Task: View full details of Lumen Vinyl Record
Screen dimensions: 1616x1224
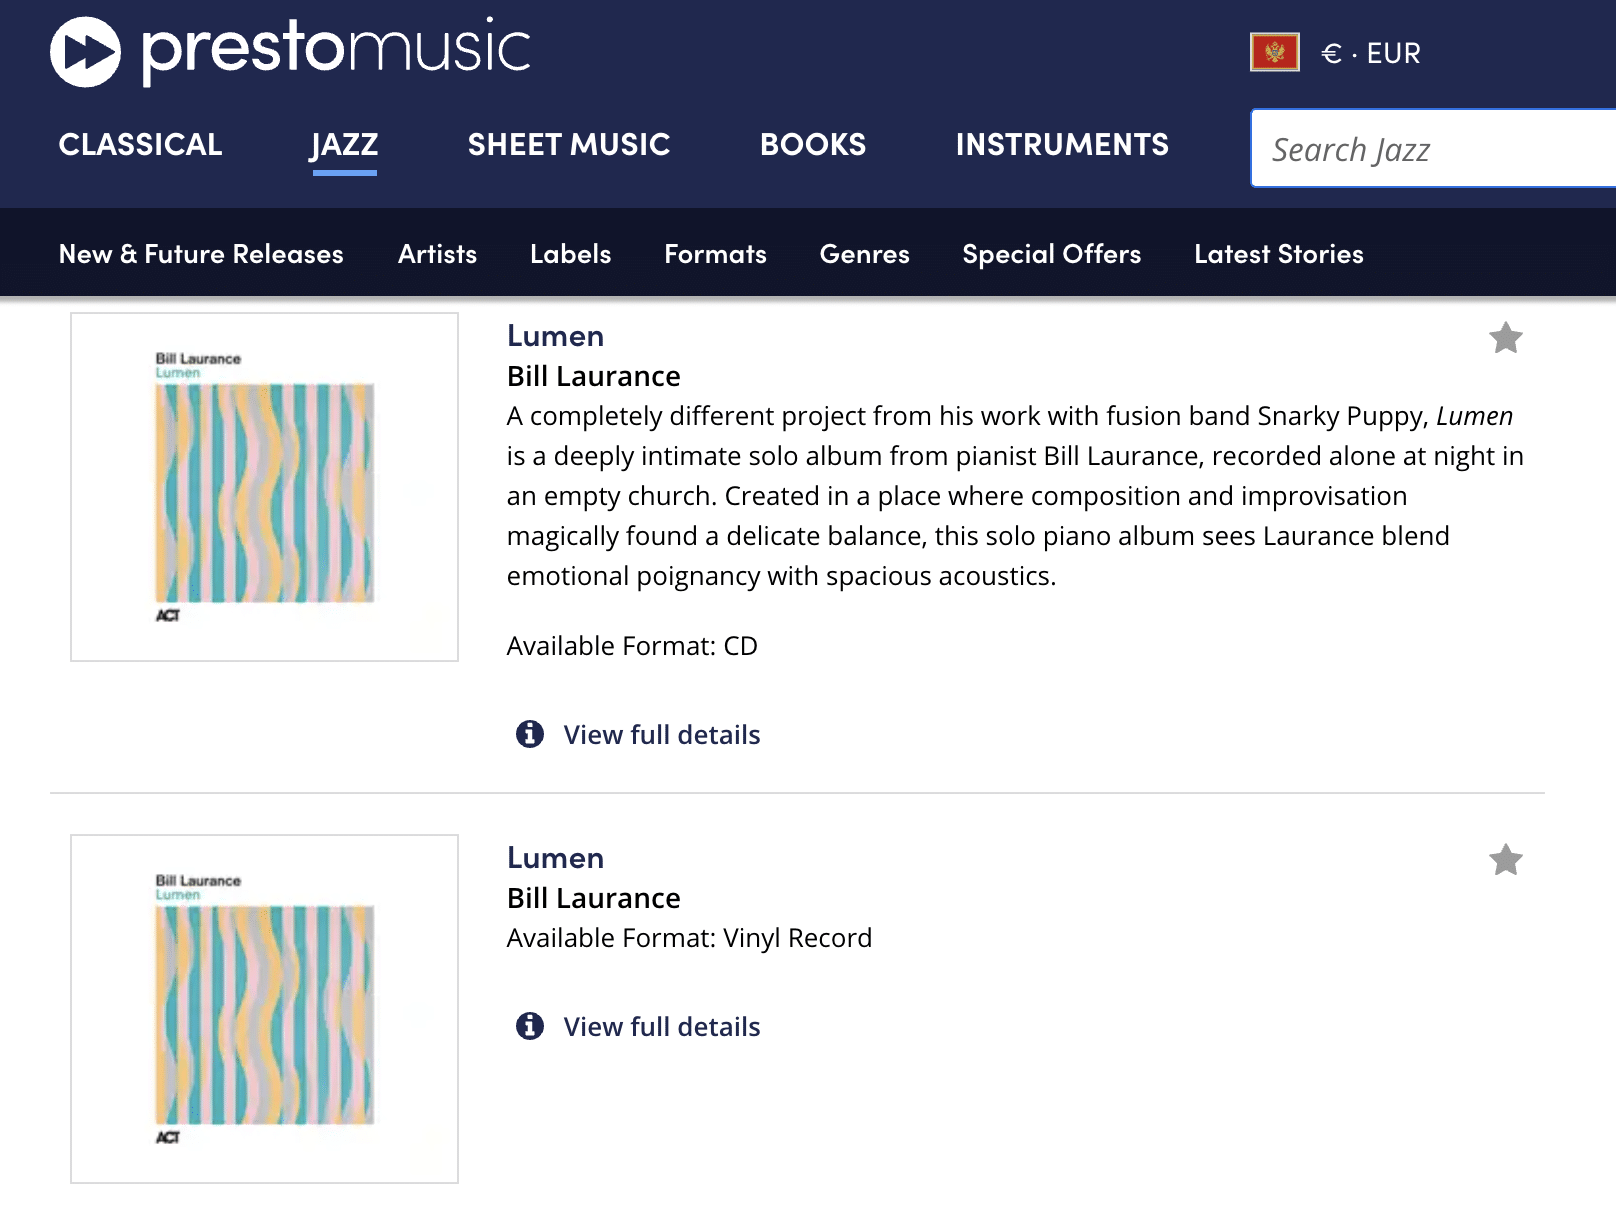Action: (662, 1027)
